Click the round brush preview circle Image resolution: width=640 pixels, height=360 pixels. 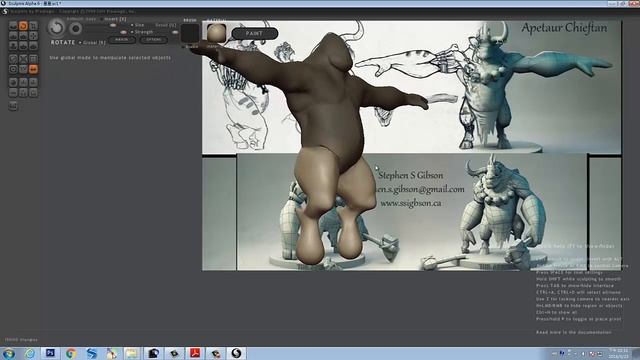(76, 29)
